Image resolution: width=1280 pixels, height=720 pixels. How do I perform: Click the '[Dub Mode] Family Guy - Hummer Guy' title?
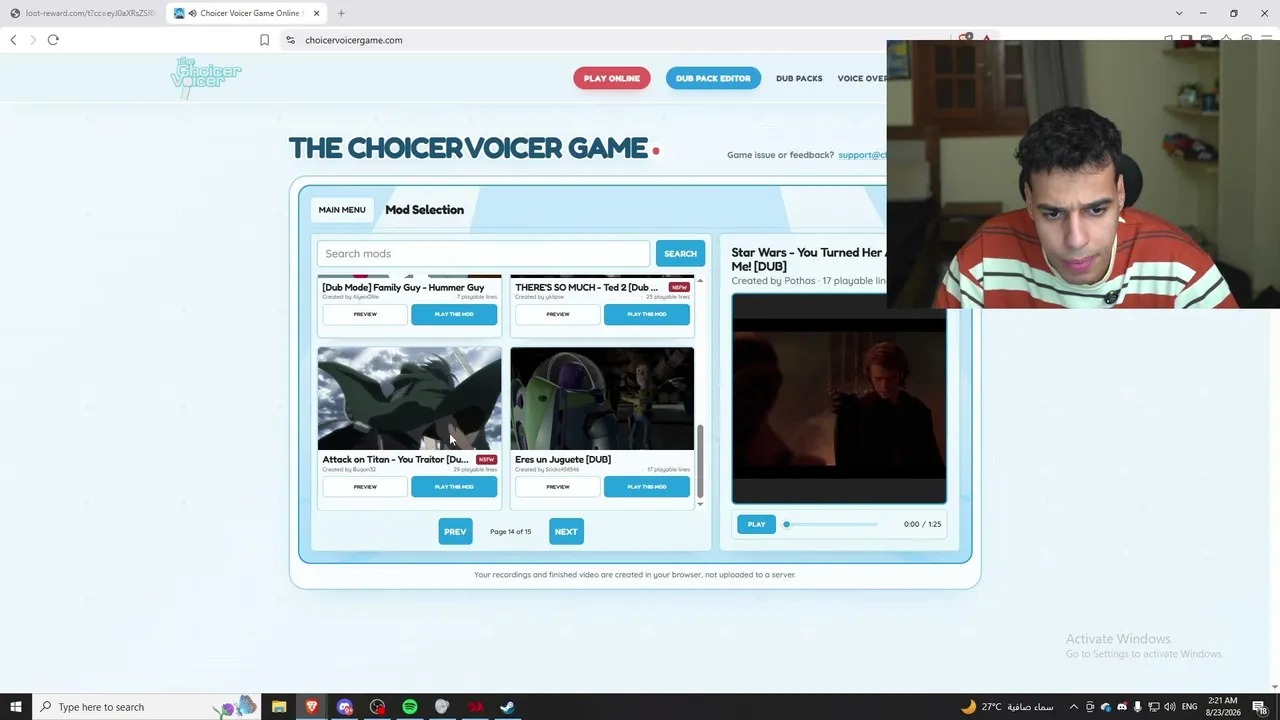[x=403, y=288]
